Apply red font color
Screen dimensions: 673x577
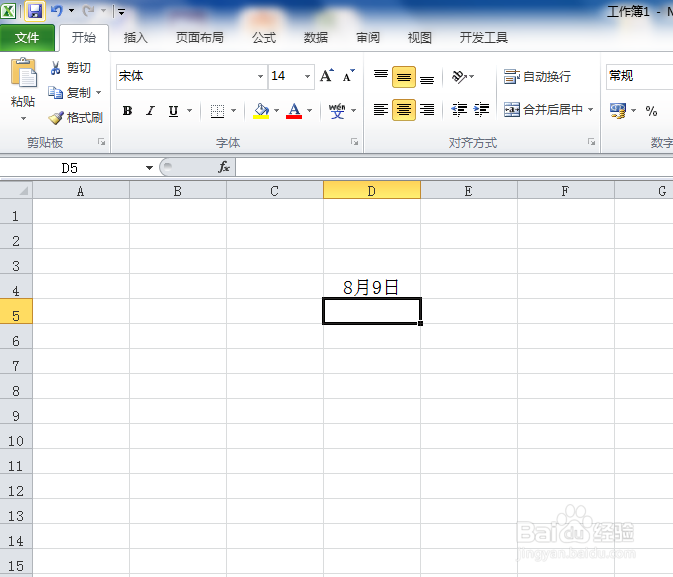point(294,111)
